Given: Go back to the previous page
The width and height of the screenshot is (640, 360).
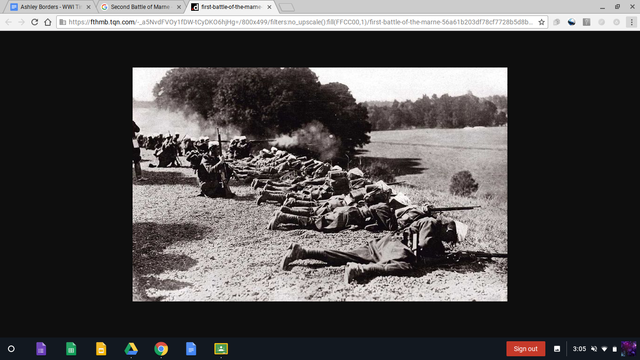Looking at the screenshot, I should click(x=9, y=22).
